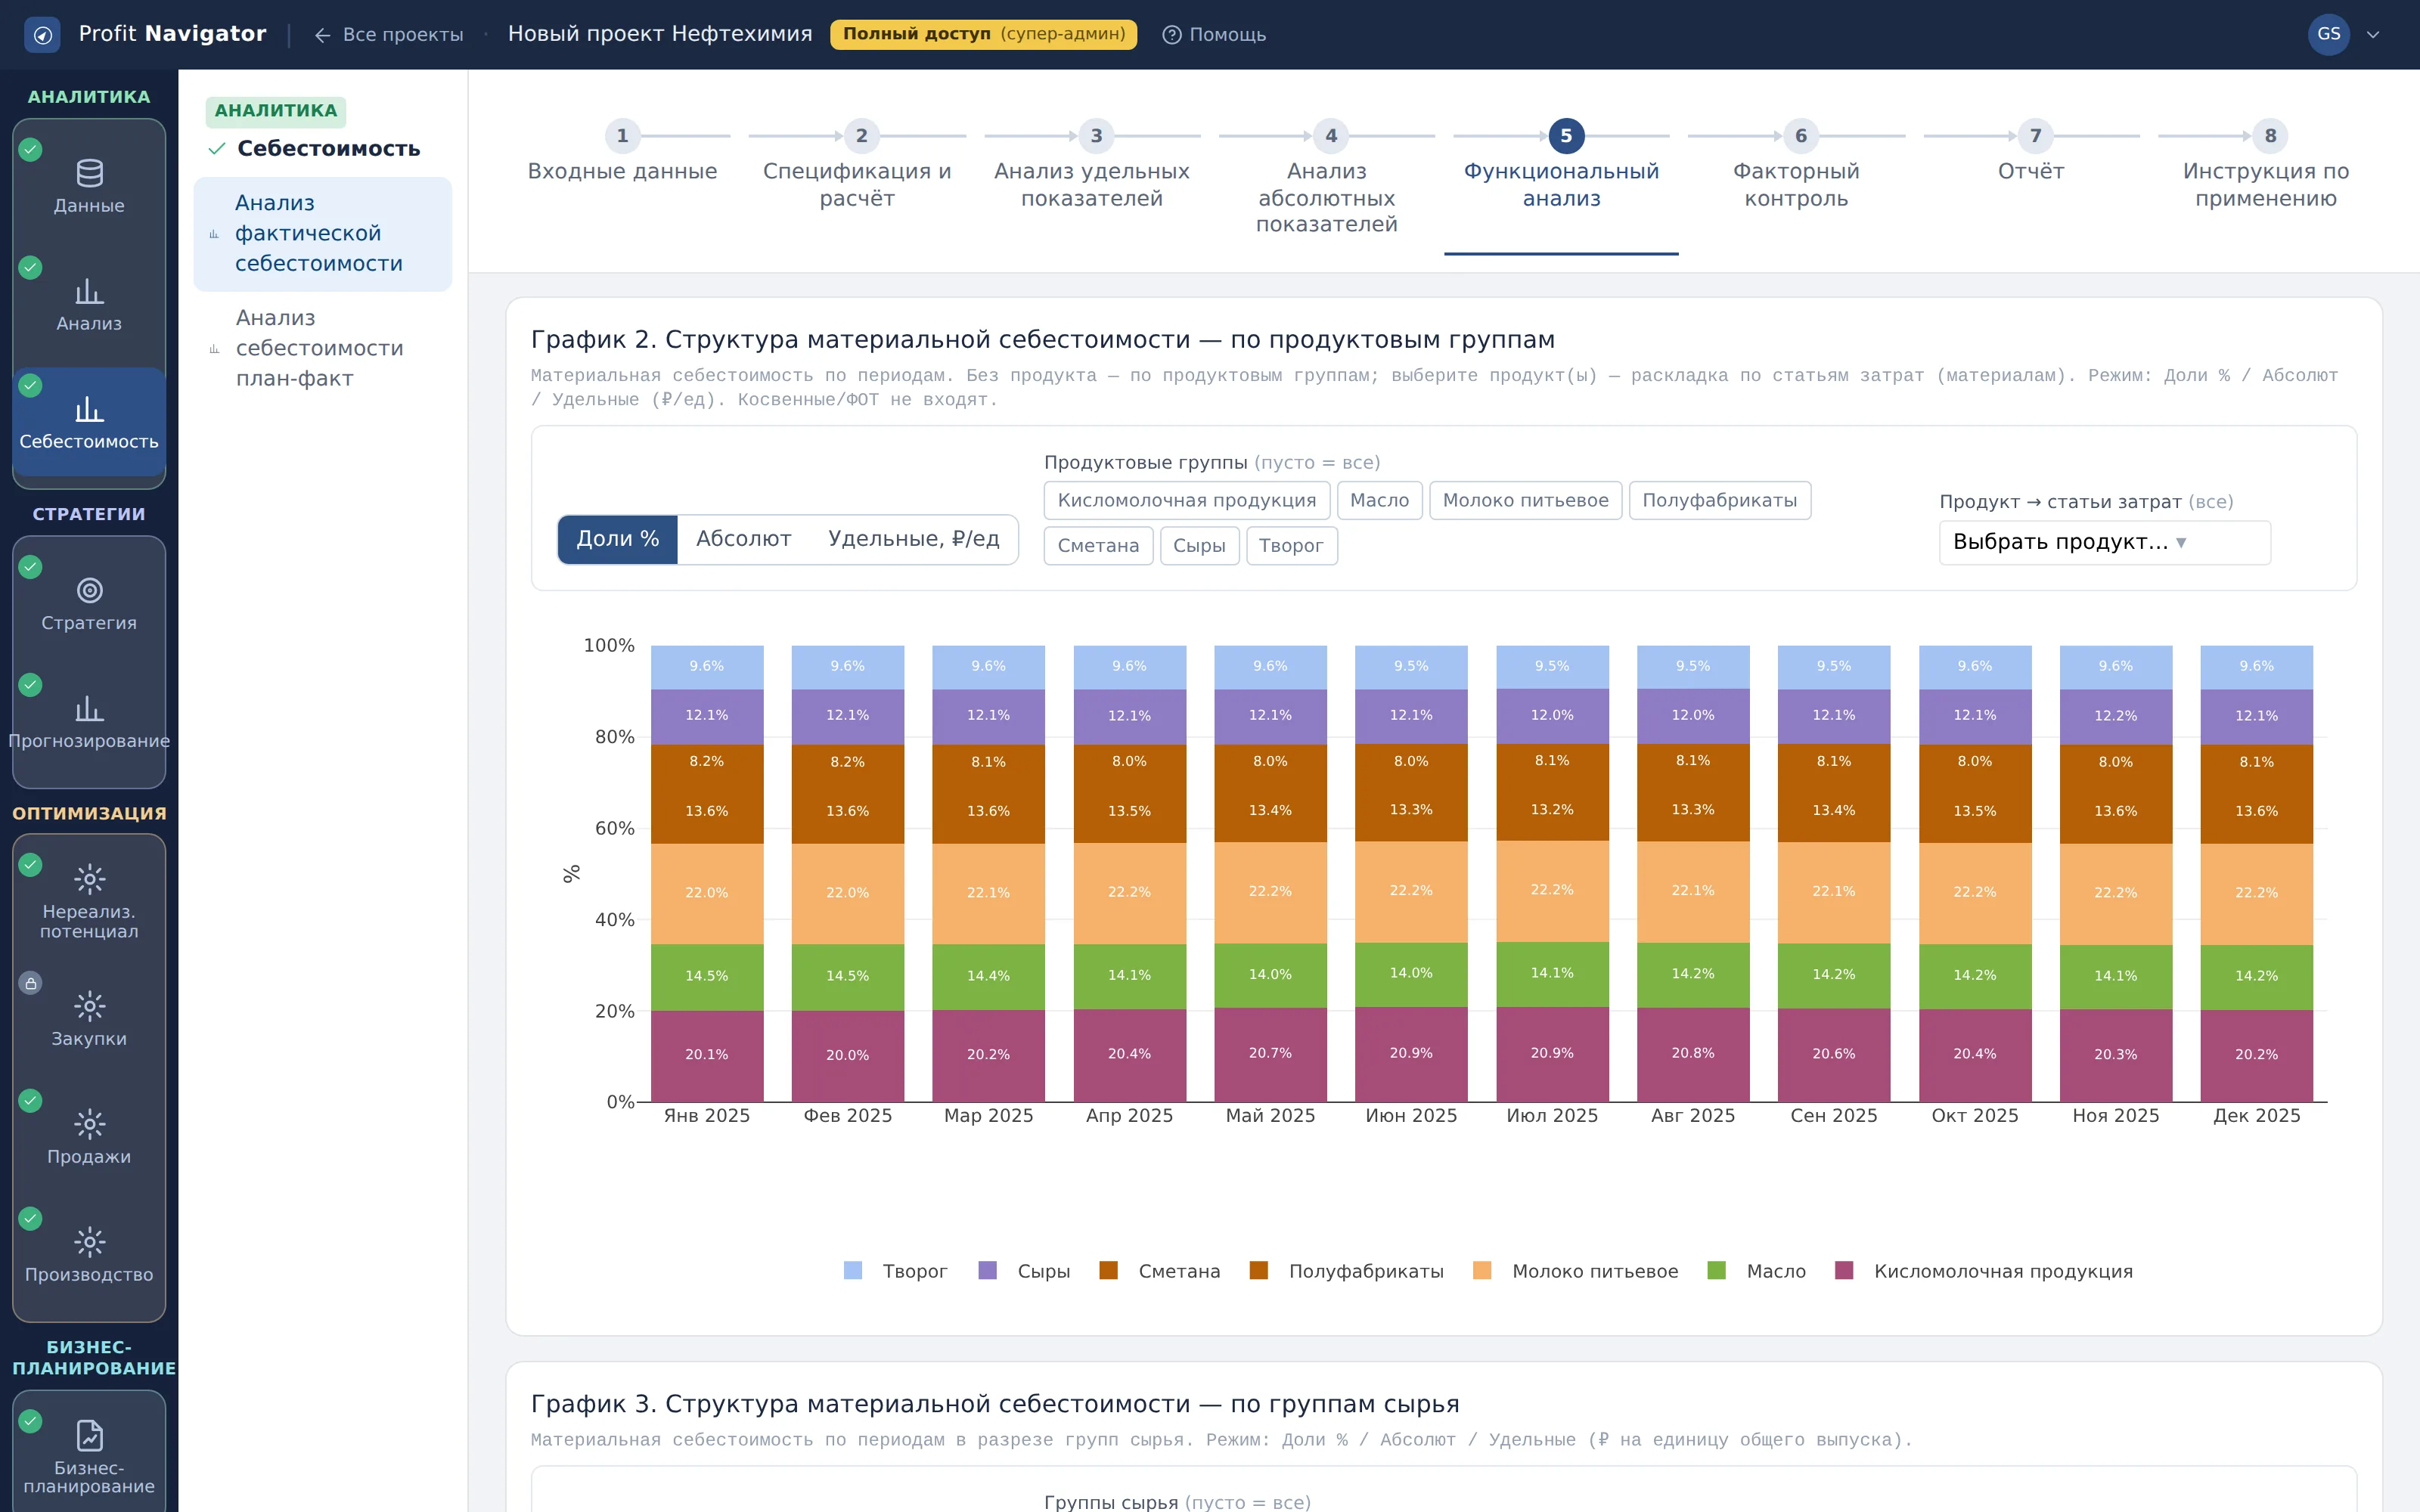The height and width of the screenshot is (1512, 2420).
Task: Click the back arrow before Все проекты
Action: (x=322, y=35)
